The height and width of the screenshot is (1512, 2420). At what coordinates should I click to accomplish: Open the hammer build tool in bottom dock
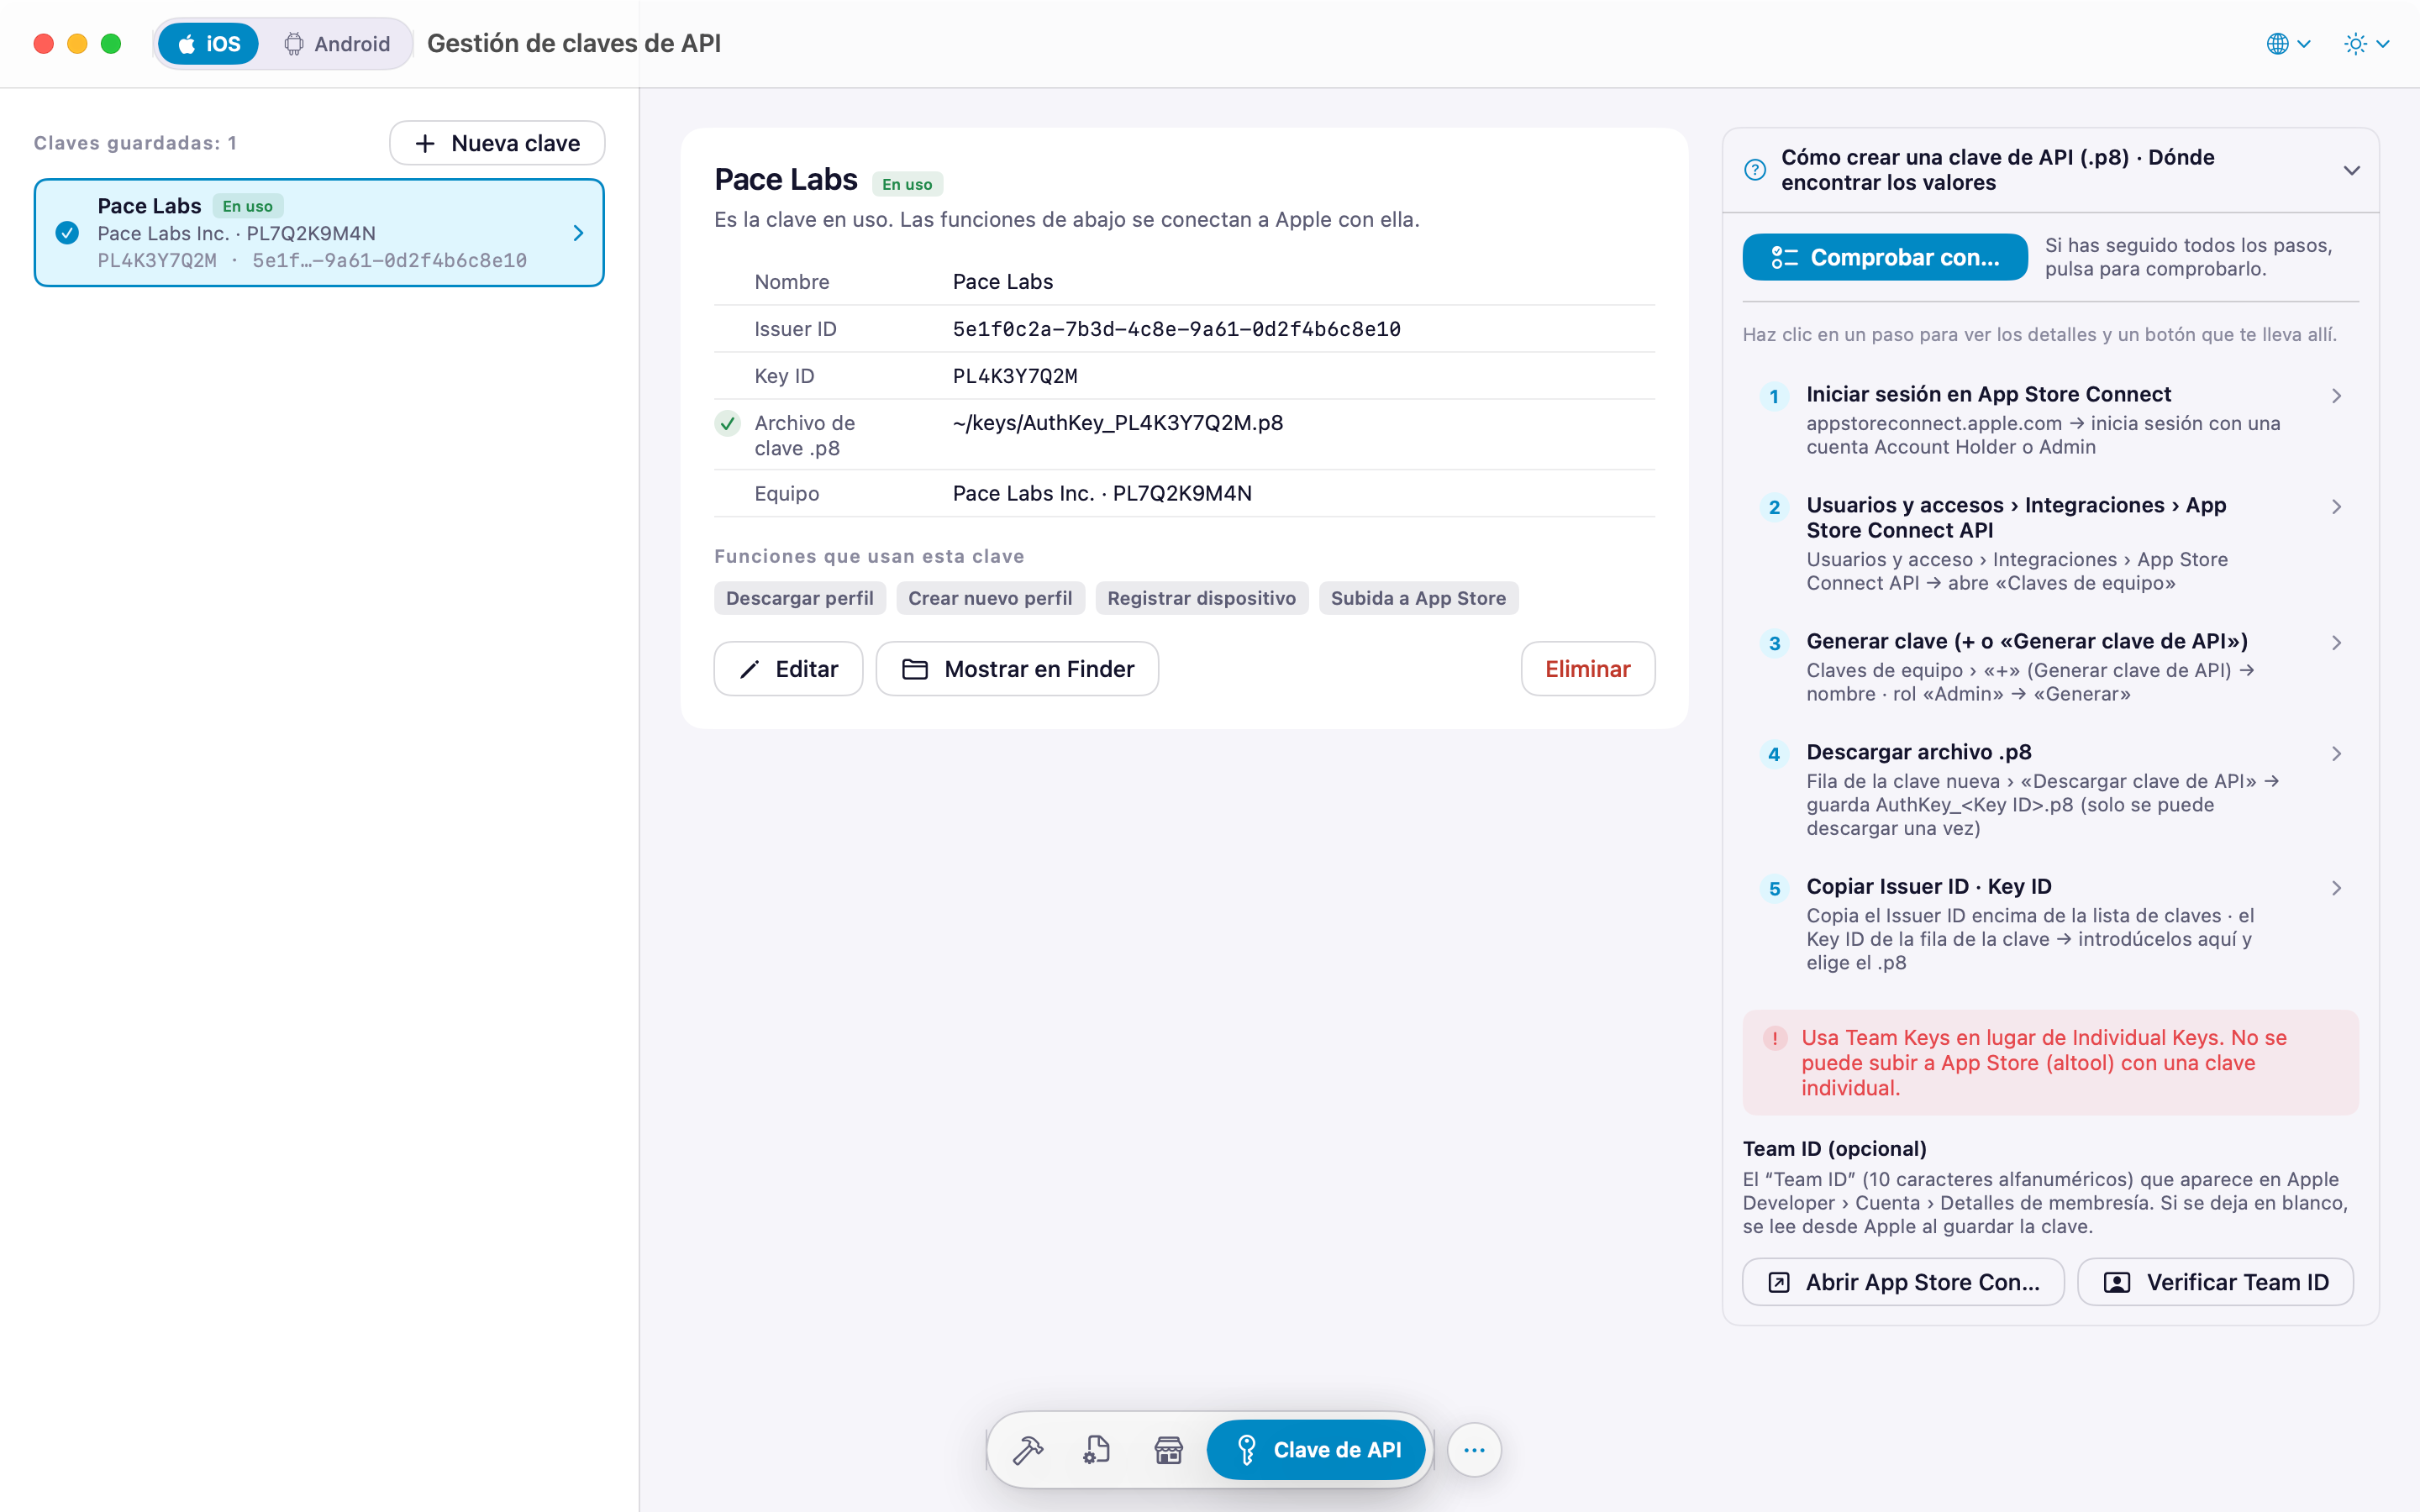pos(1027,1449)
